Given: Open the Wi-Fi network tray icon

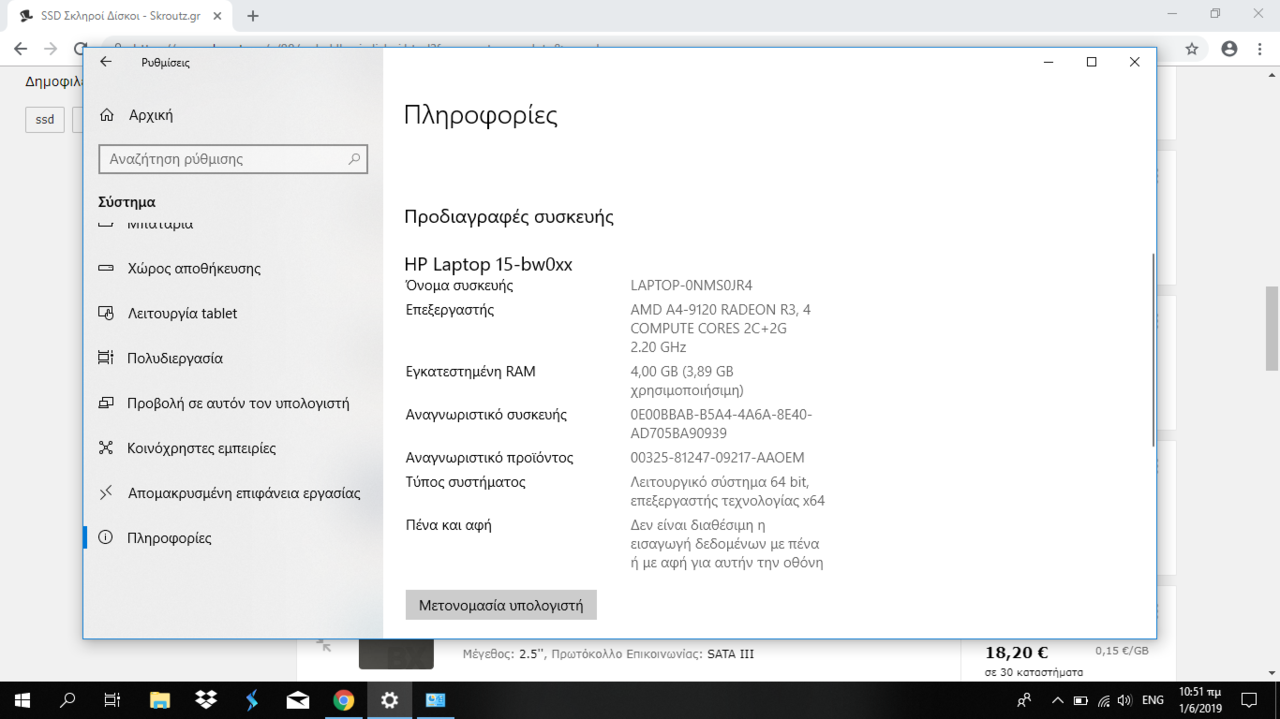Looking at the screenshot, I should (1103, 700).
